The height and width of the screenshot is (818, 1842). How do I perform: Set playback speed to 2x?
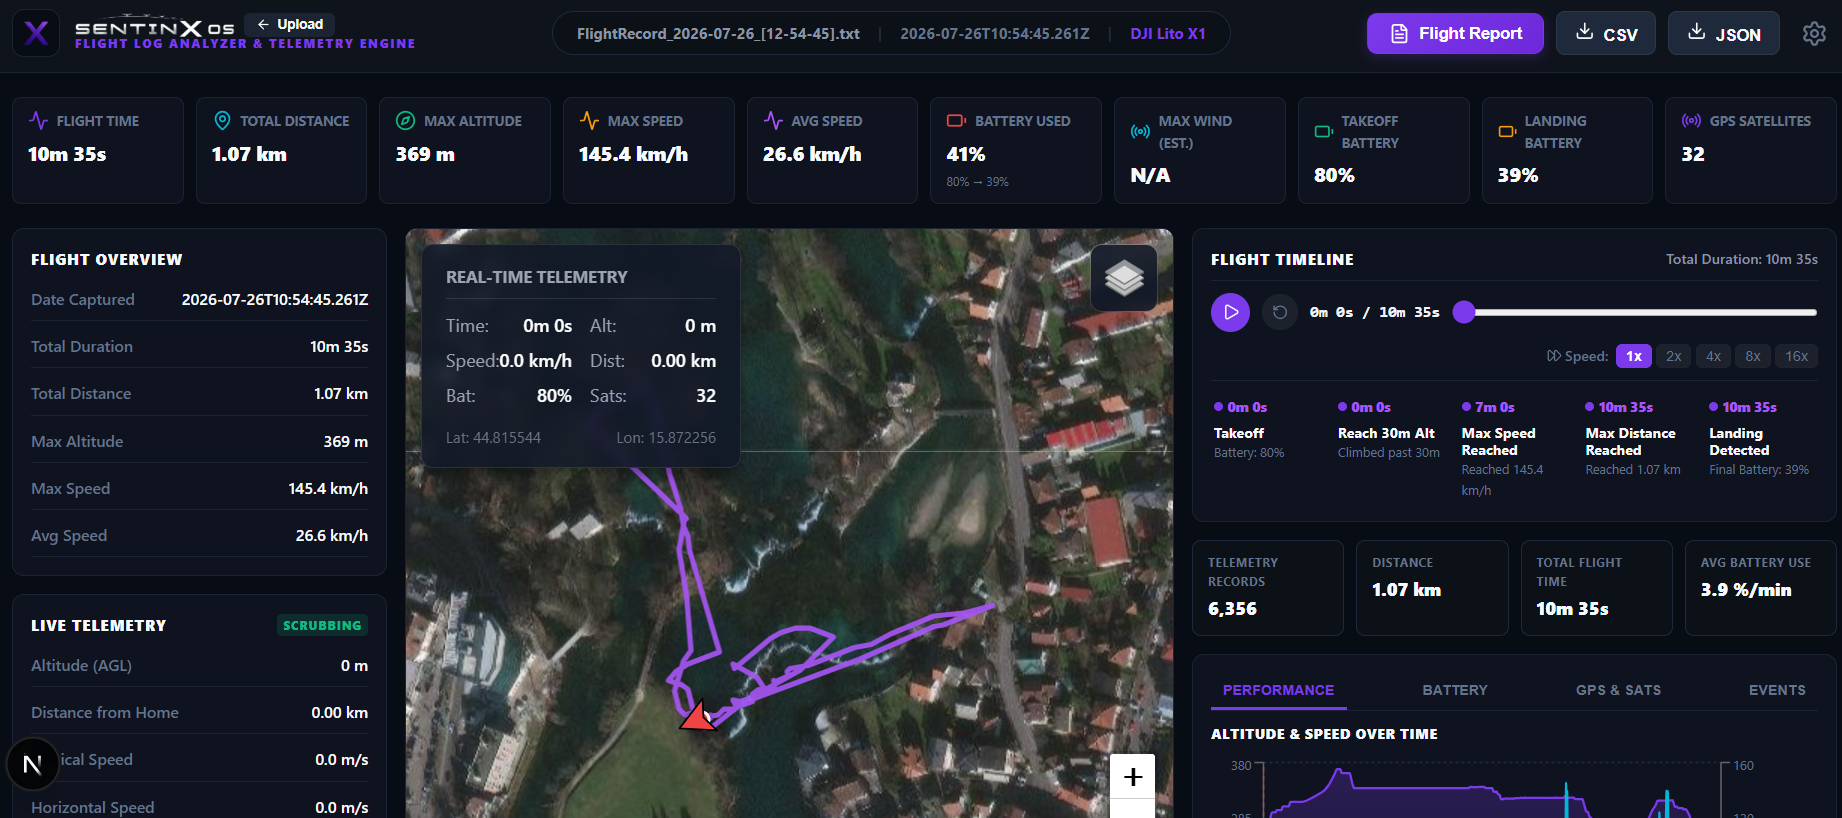1673,356
